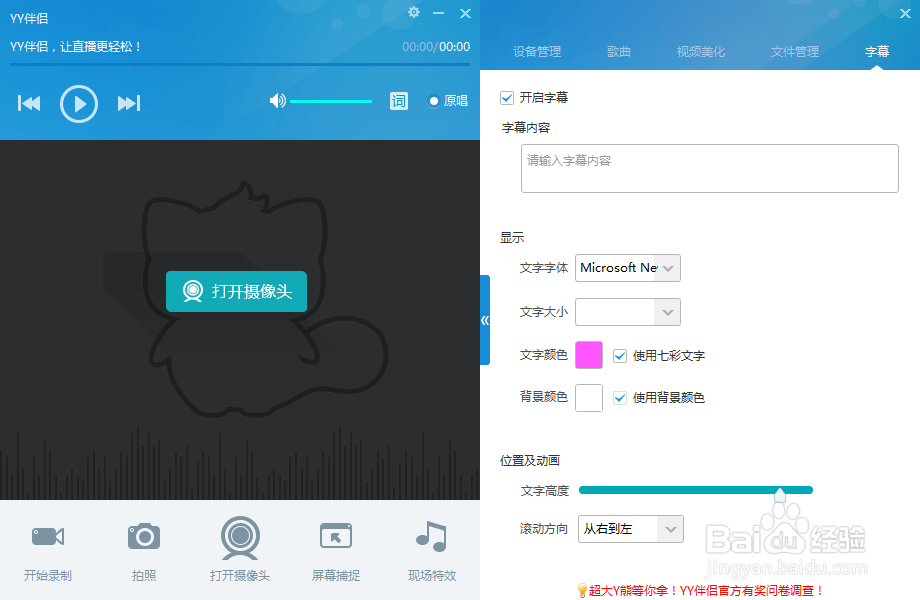Close the YY伴侣 player window
This screenshot has width=920, height=600.
pyautogui.click(x=465, y=13)
